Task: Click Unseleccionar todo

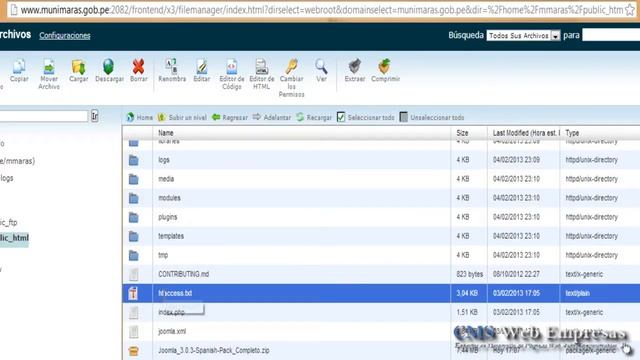Action: [x=431, y=117]
